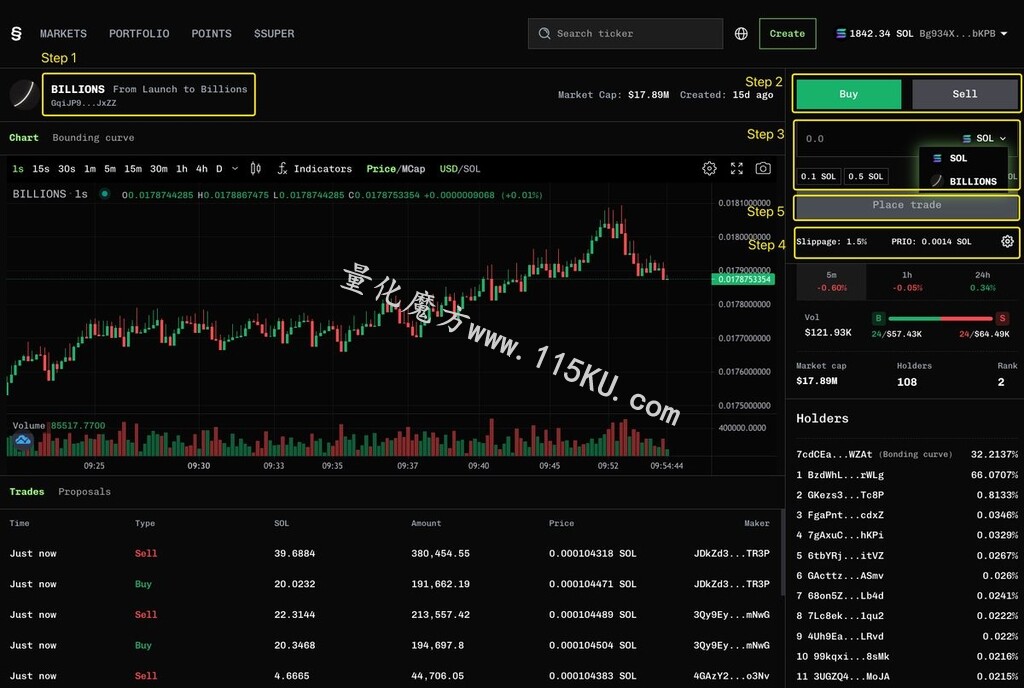Click the buy/sell volume ratio bar
Screen dimensions: 1024x688
click(x=940, y=319)
